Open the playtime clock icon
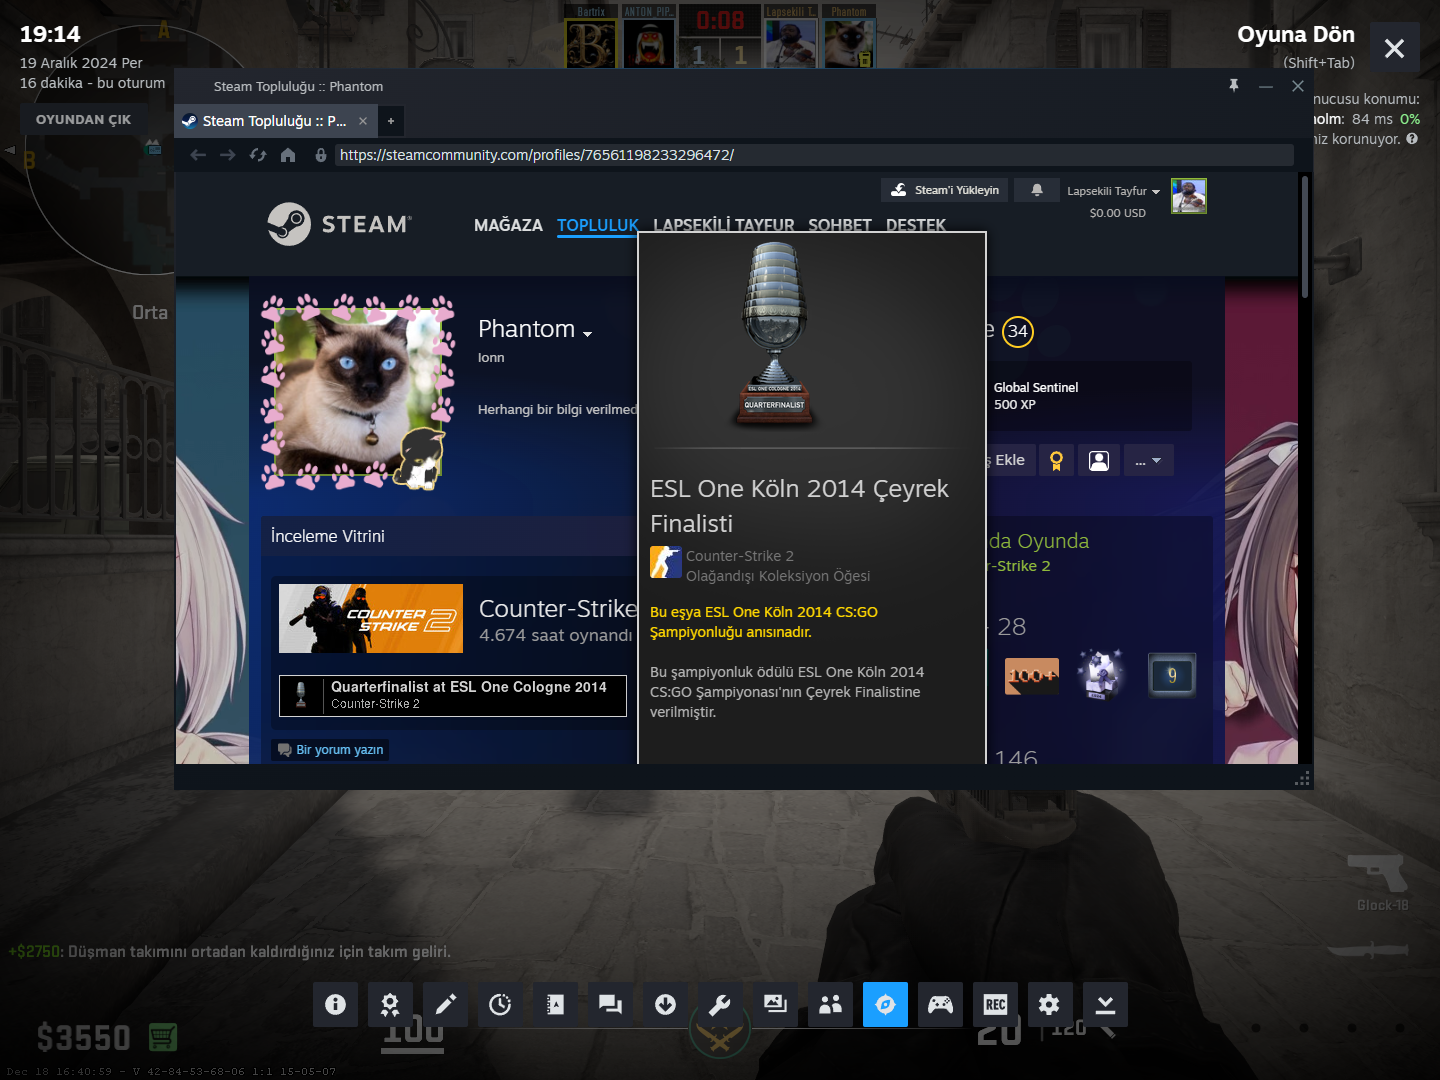Viewport: 1440px width, 1080px height. point(500,1004)
